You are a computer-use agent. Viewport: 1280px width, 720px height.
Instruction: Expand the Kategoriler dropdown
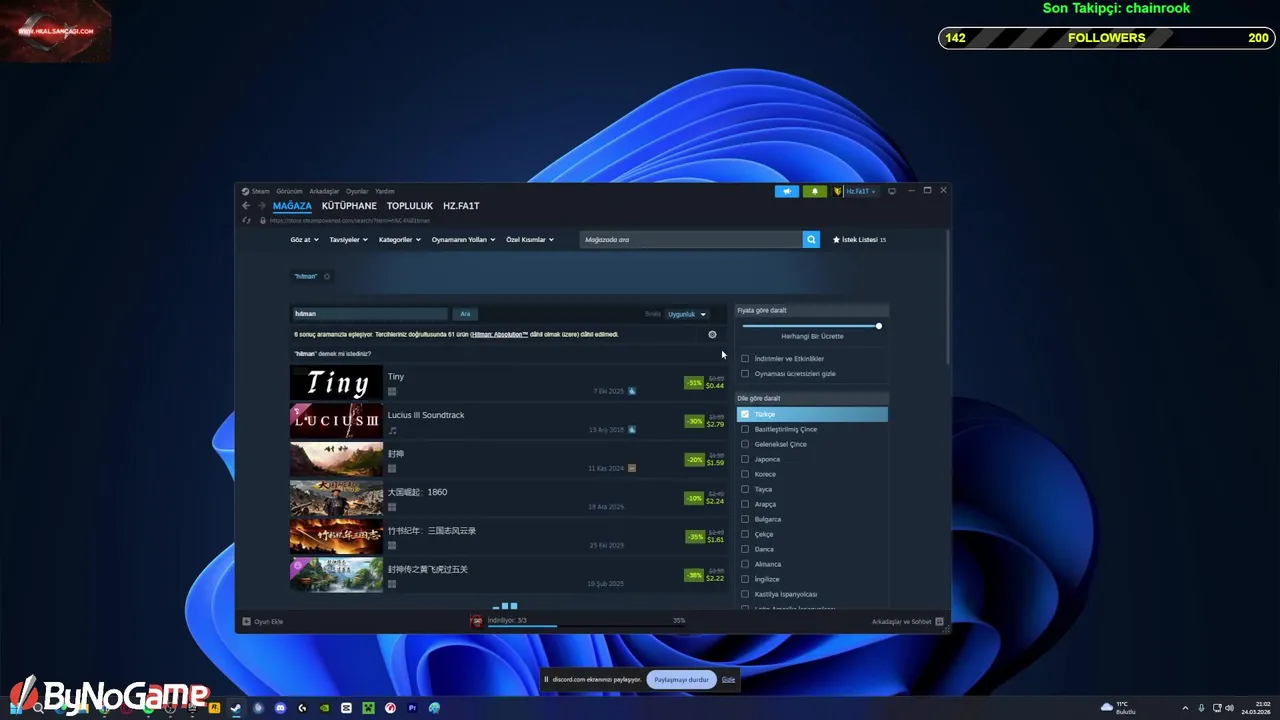(x=399, y=240)
